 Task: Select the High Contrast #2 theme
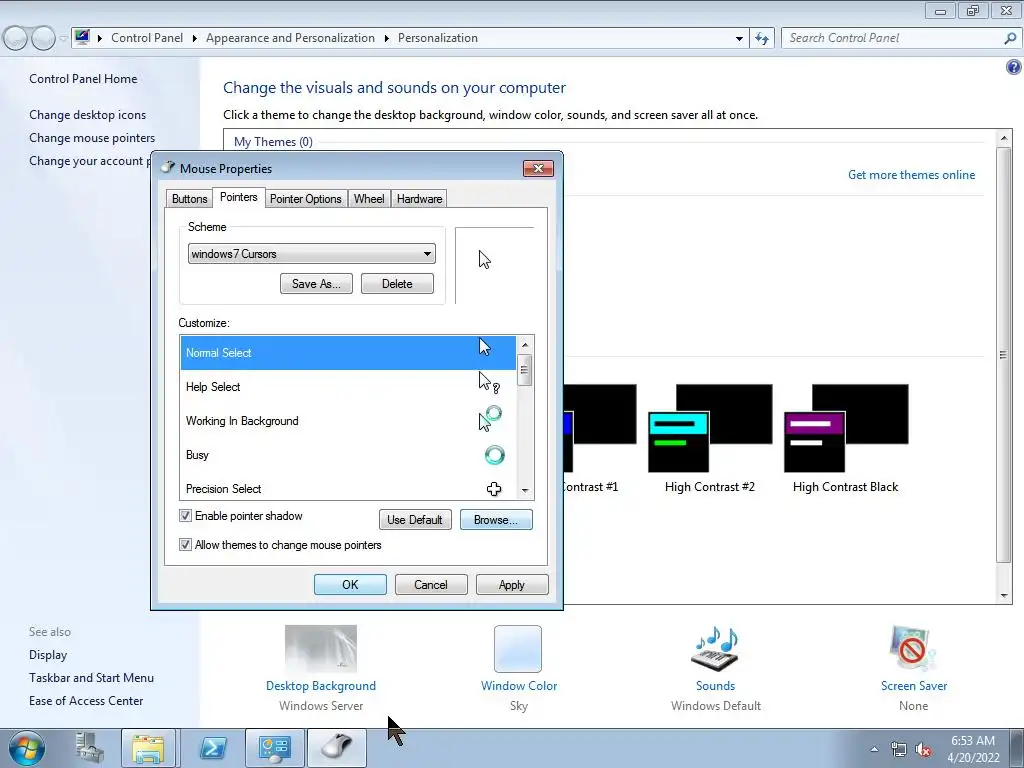(710, 438)
